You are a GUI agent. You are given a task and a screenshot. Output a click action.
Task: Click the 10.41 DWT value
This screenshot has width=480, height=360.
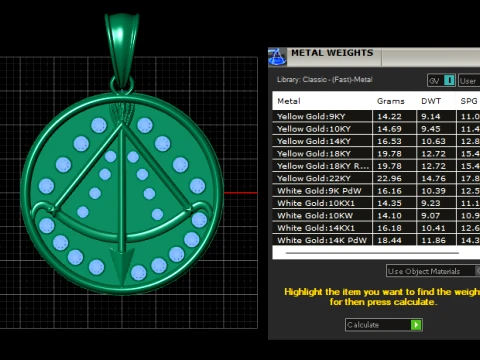pos(433,228)
